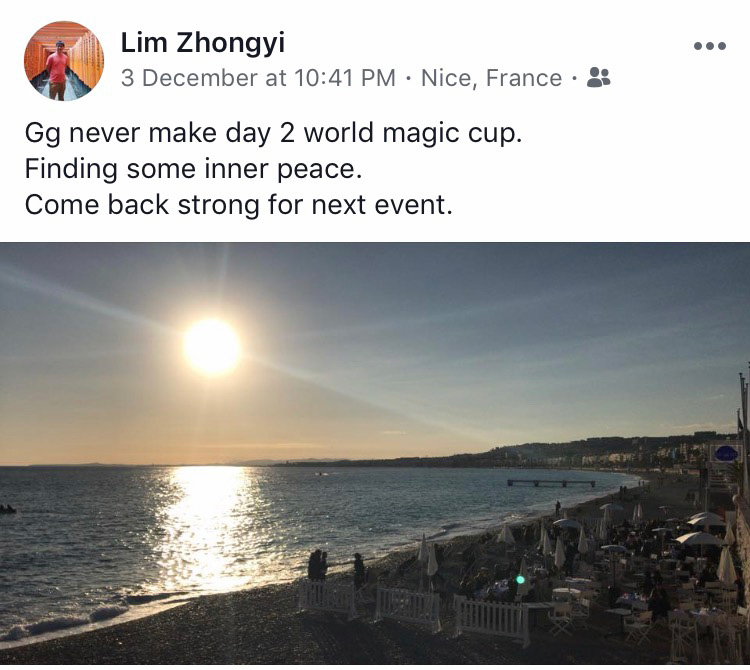Click the green lens flare dot in photo
This screenshot has height=670, width=750.
(x=520, y=580)
